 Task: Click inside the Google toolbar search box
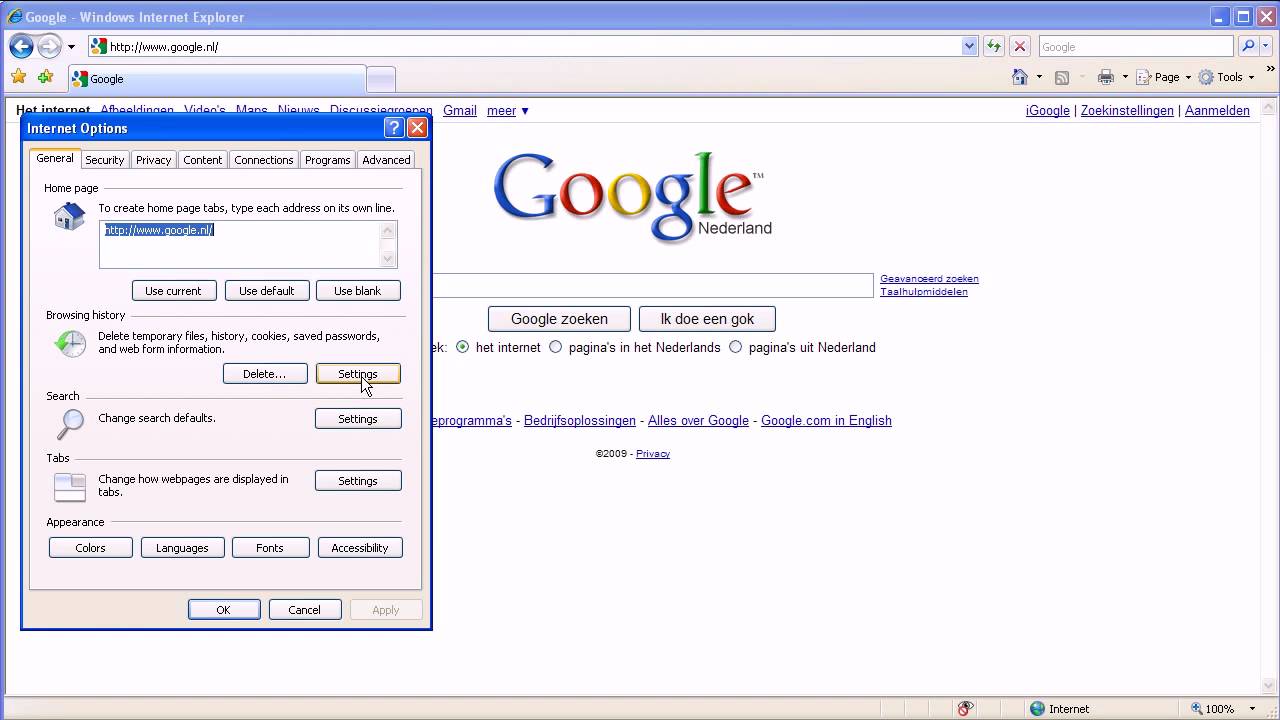[1136, 46]
